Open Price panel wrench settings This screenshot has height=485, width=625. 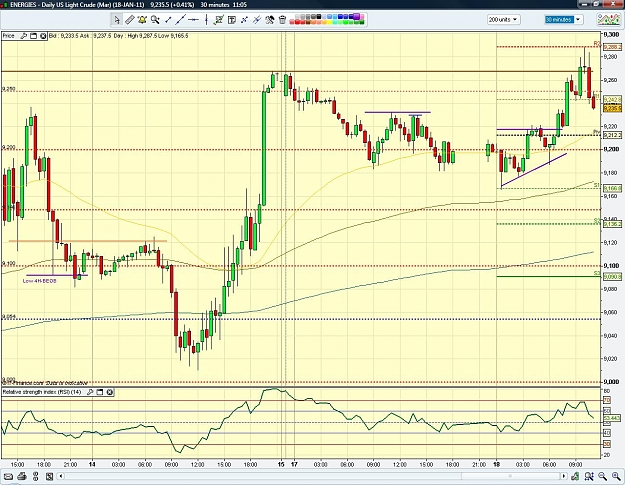[x=24, y=36]
